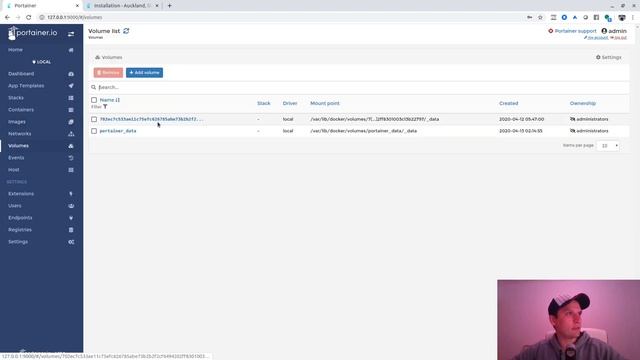Screen dimensions: 640x360
Task: Click the Portainer.io logo
Action: click(x=33, y=33)
